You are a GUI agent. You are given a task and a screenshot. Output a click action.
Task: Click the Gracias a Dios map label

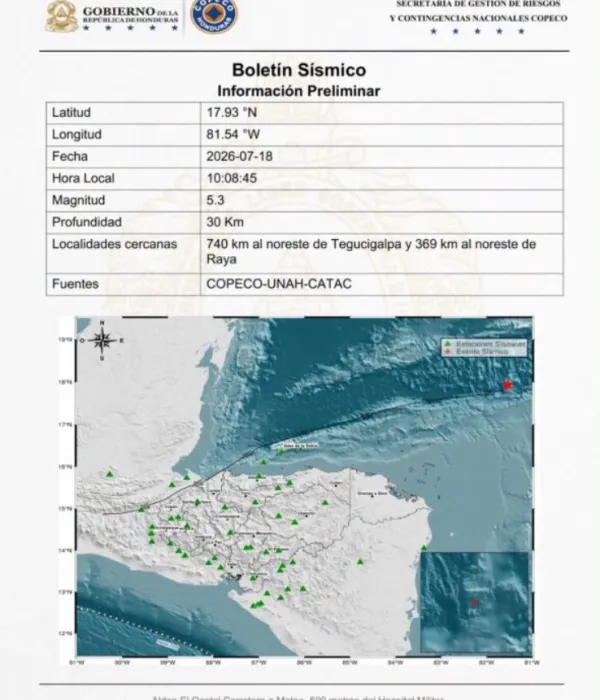point(371,493)
